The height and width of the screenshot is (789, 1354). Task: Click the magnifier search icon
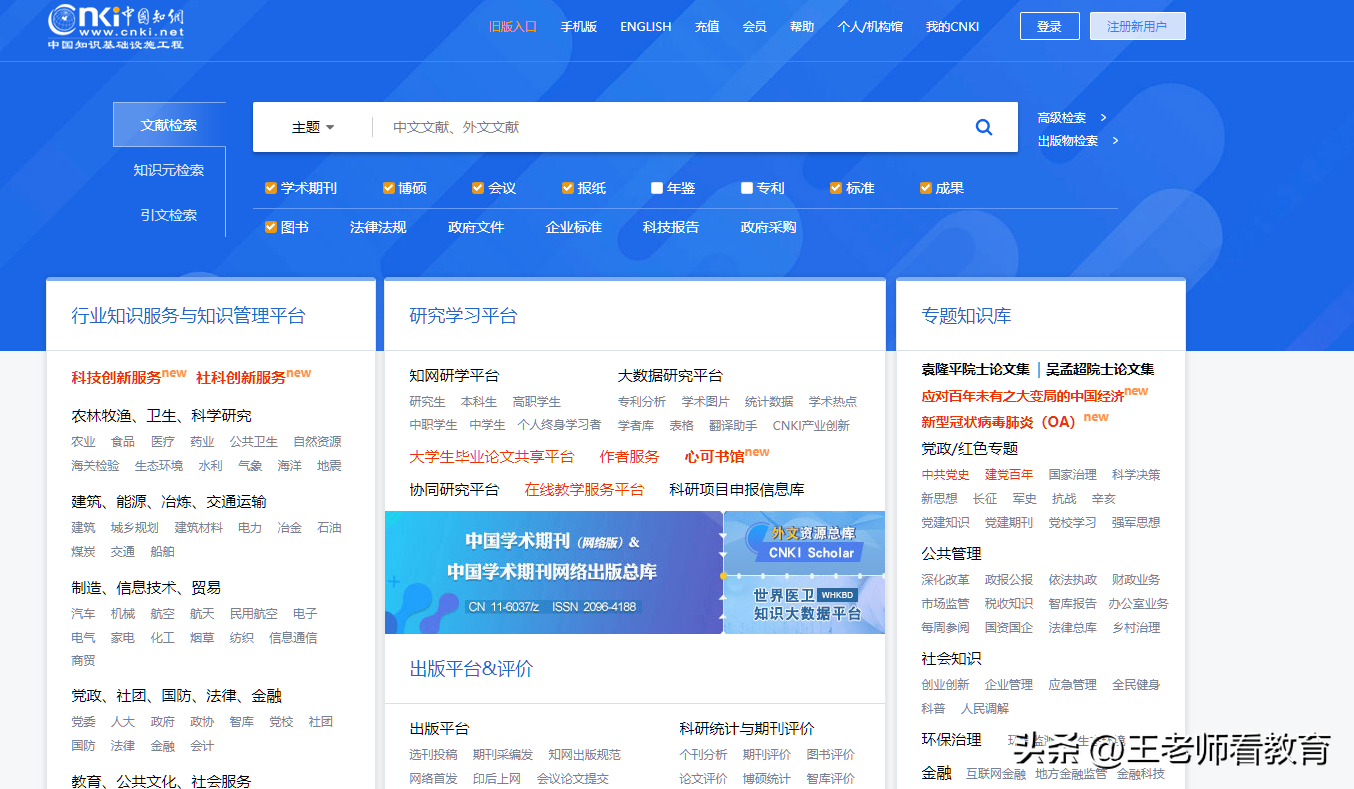point(984,127)
